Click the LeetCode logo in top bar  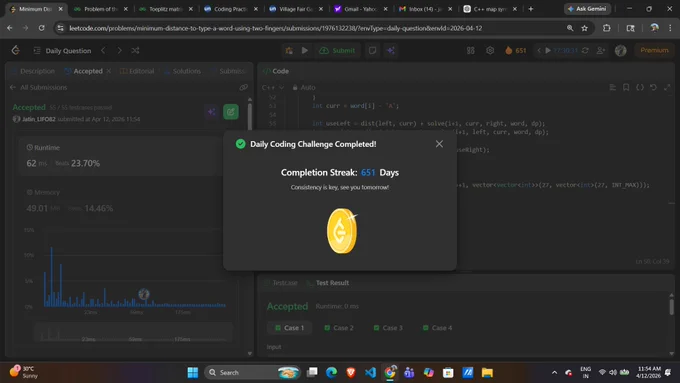(16, 50)
